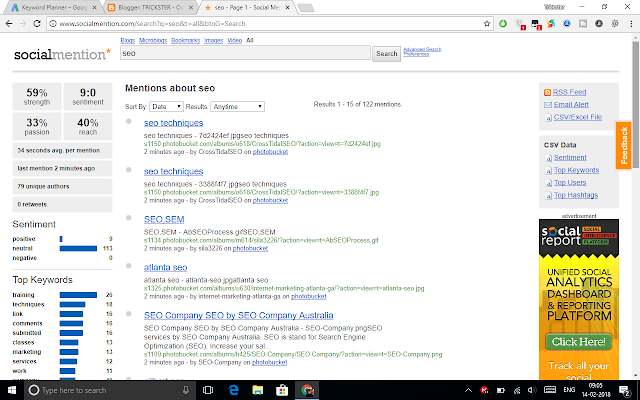Open the atlanta seo result
640x400 pixels.
click(x=165, y=268)
